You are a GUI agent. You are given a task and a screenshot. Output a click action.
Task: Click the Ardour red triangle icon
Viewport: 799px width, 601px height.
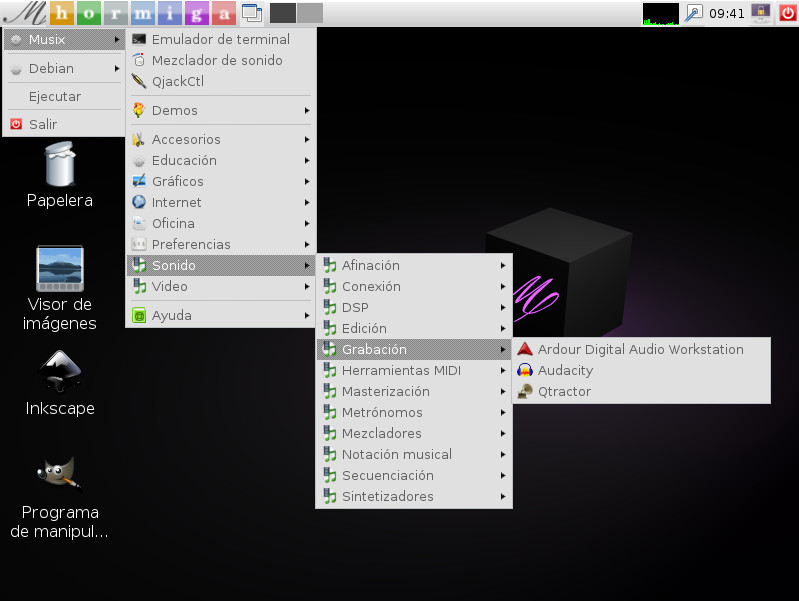tap(524, 349)
